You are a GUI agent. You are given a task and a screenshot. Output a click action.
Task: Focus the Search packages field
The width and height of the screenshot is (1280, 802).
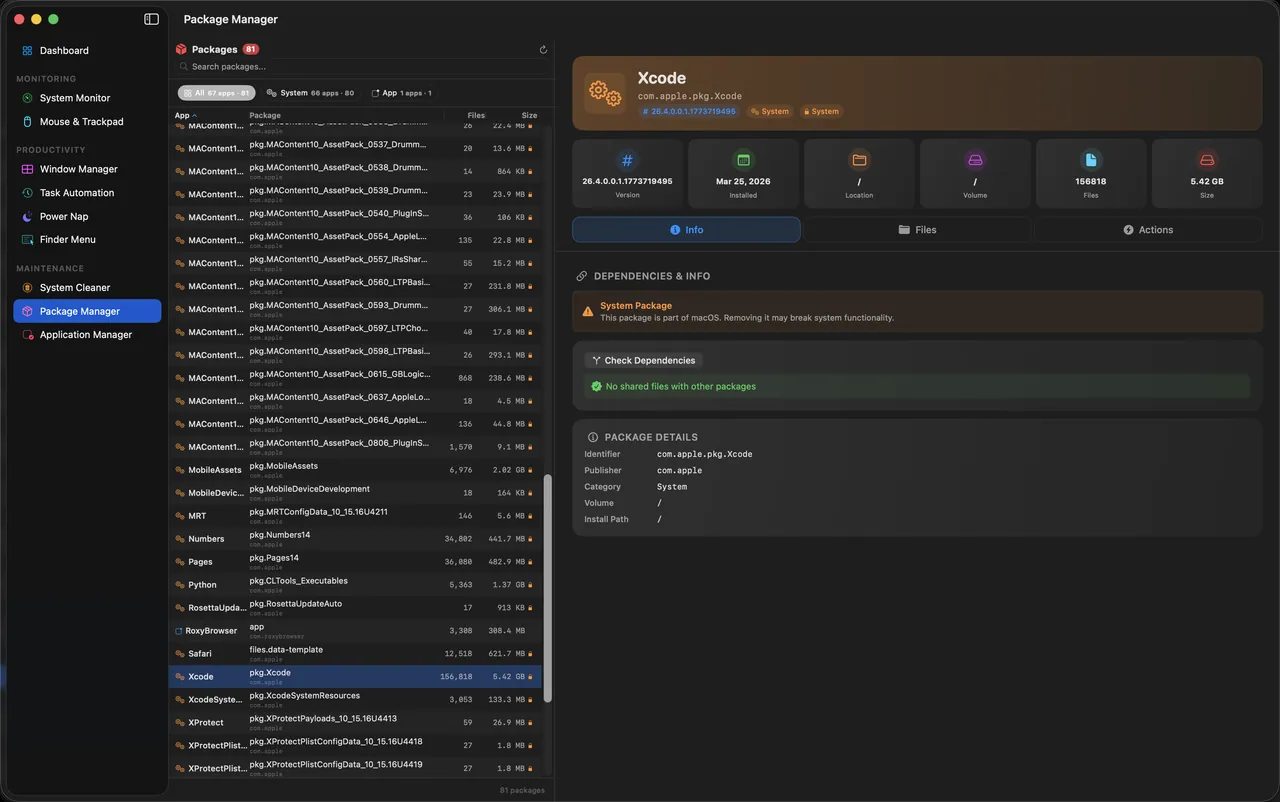[362, 67]
